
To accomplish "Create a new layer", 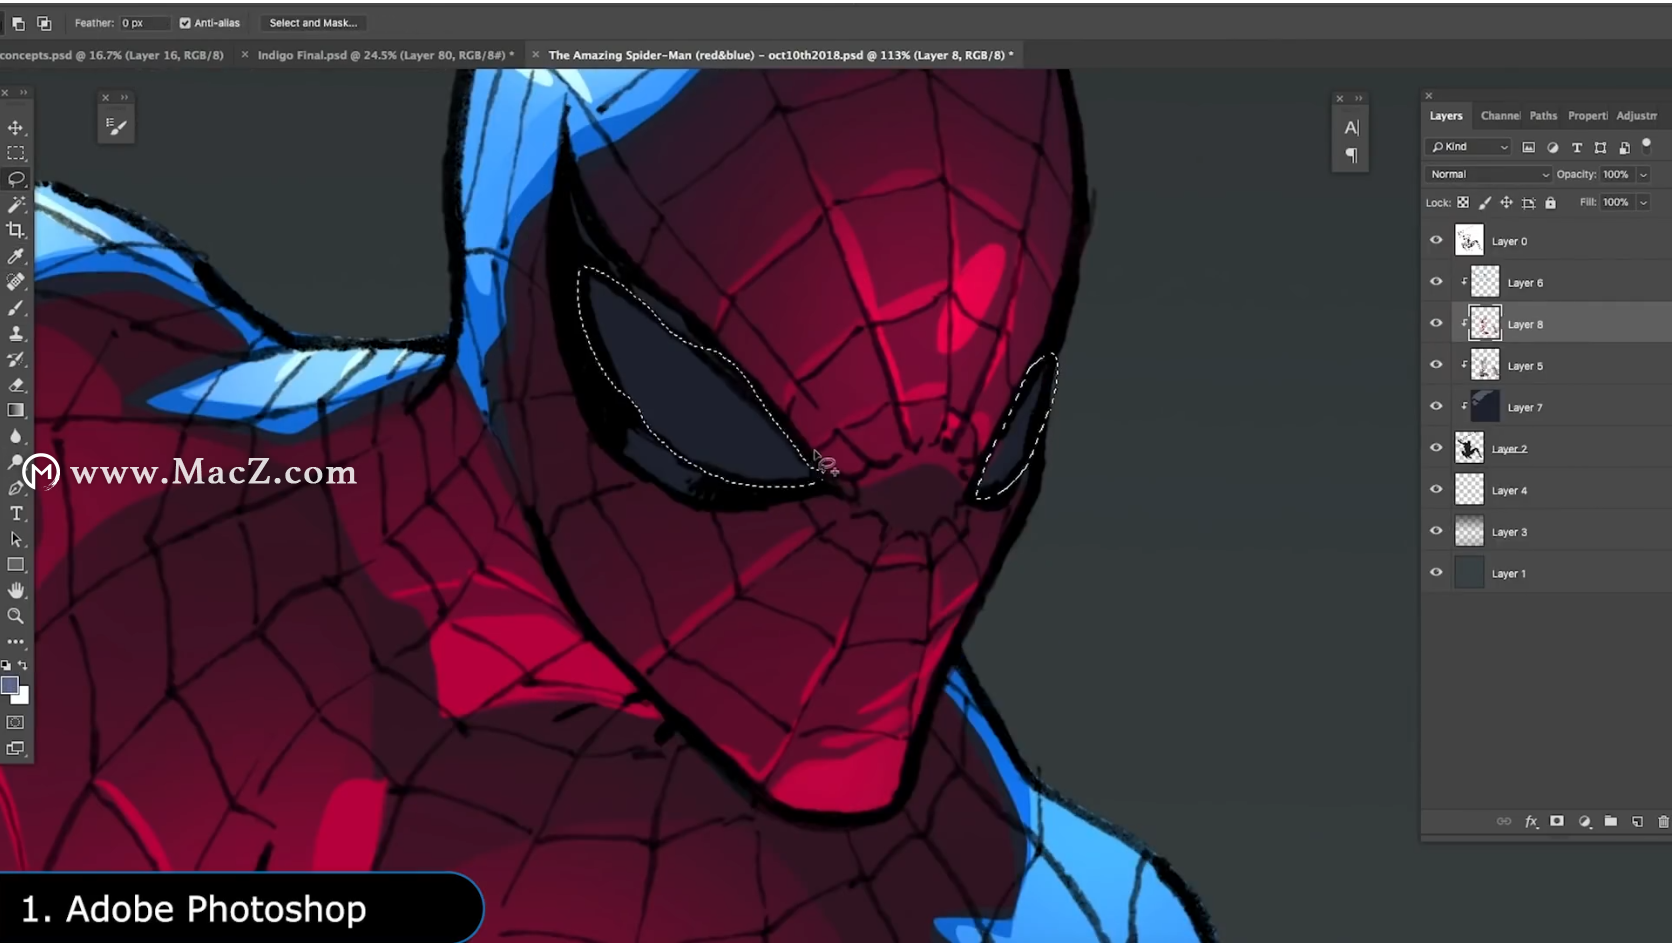I will pyautogui.click(x=1637, y=822).
